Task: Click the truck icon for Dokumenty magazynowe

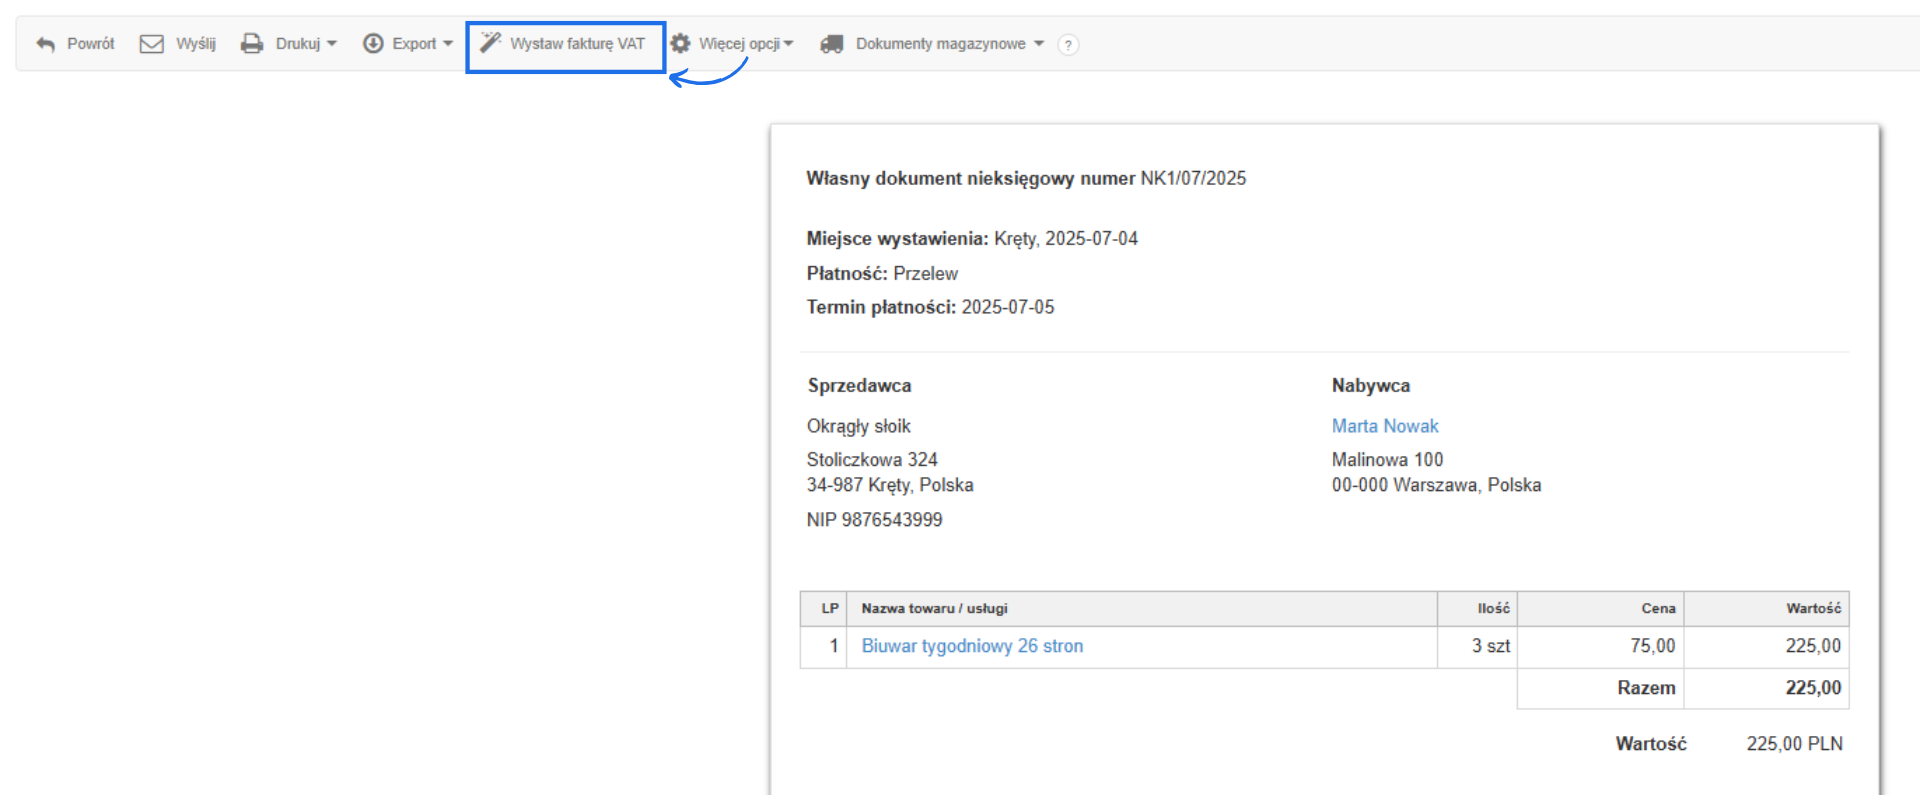Action: point(832,44)
